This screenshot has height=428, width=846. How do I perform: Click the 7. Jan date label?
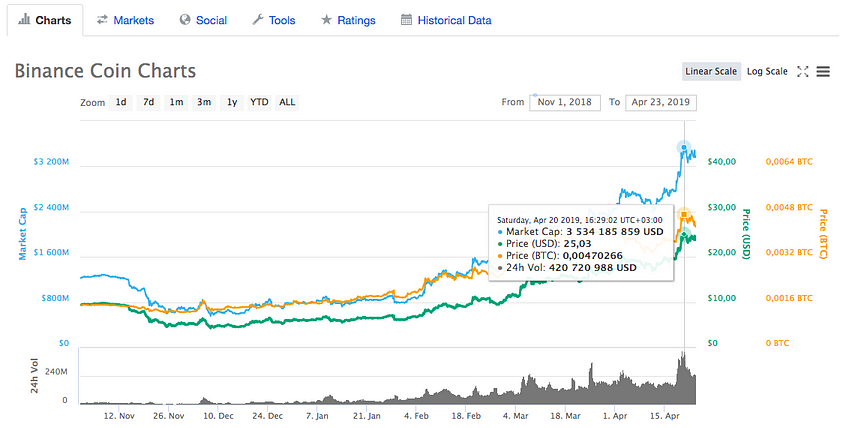tap(317, 416)
